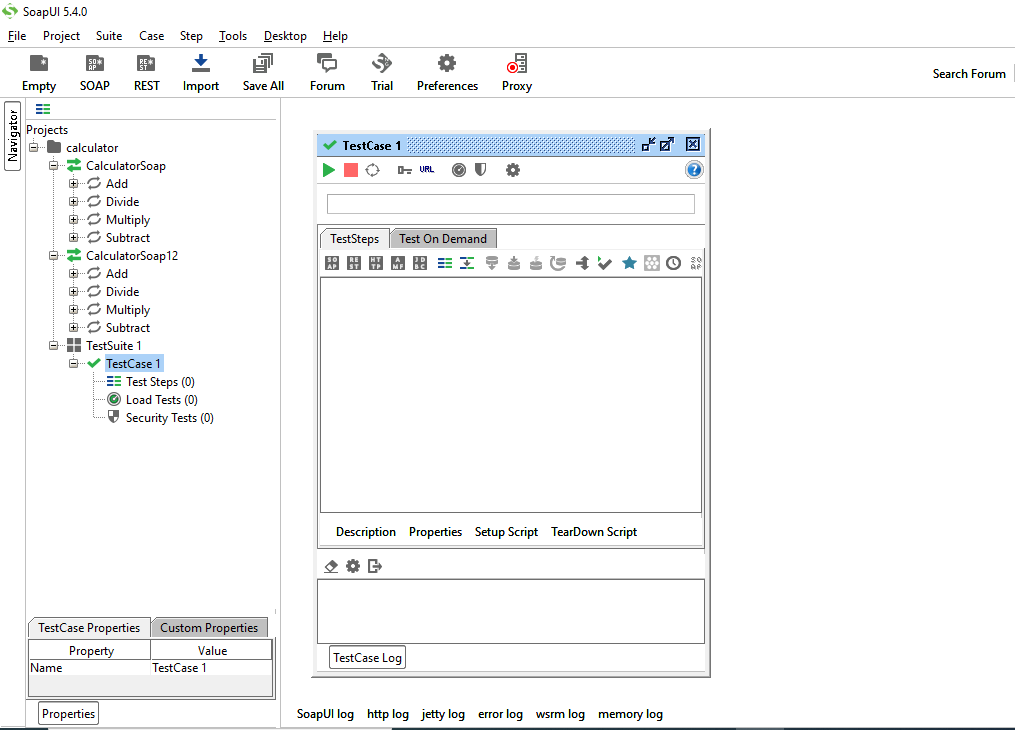
Task: Add a SOAP request test step
Action: click(x=332, y=263)
